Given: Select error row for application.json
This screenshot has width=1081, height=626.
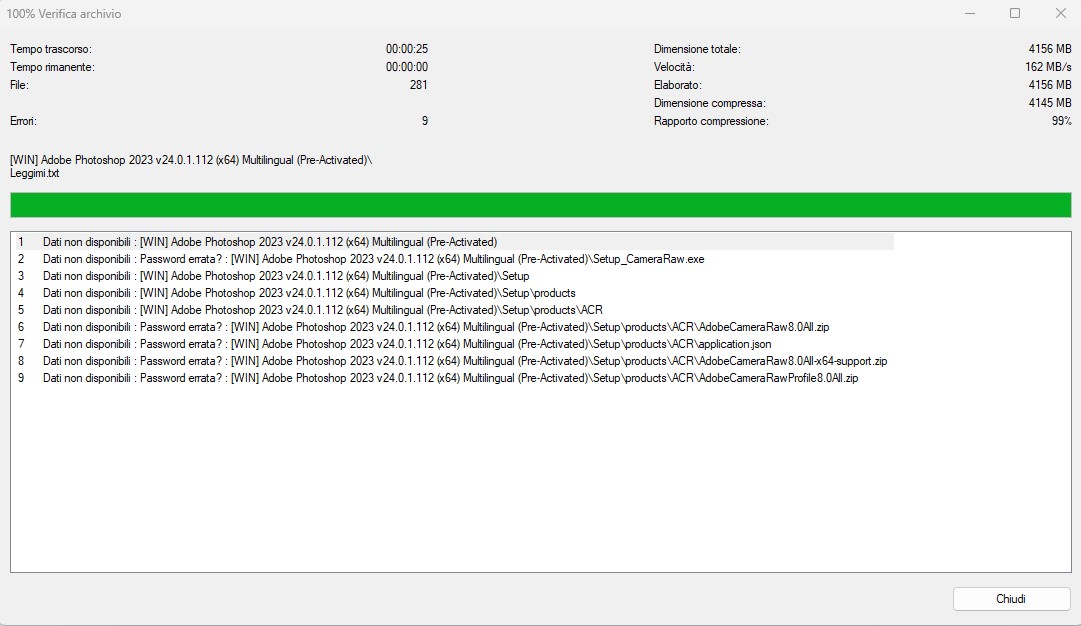Looking at the screenshot, I should click(455, 344).
